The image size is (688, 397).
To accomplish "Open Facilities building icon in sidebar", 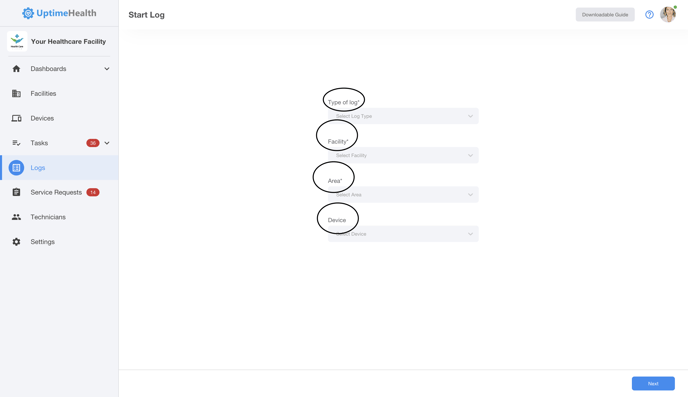I will click(16, 93).
